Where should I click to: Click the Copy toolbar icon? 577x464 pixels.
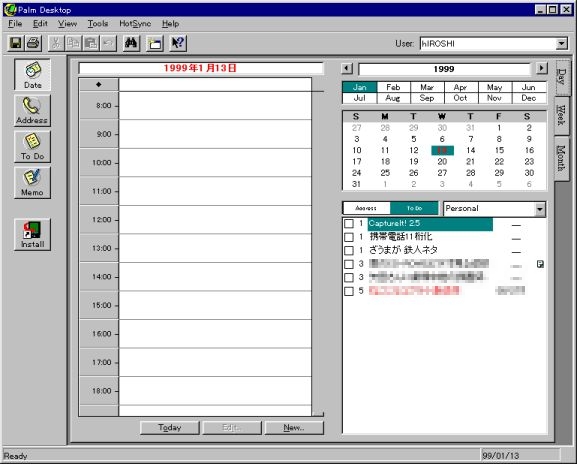tap(73, 43)
